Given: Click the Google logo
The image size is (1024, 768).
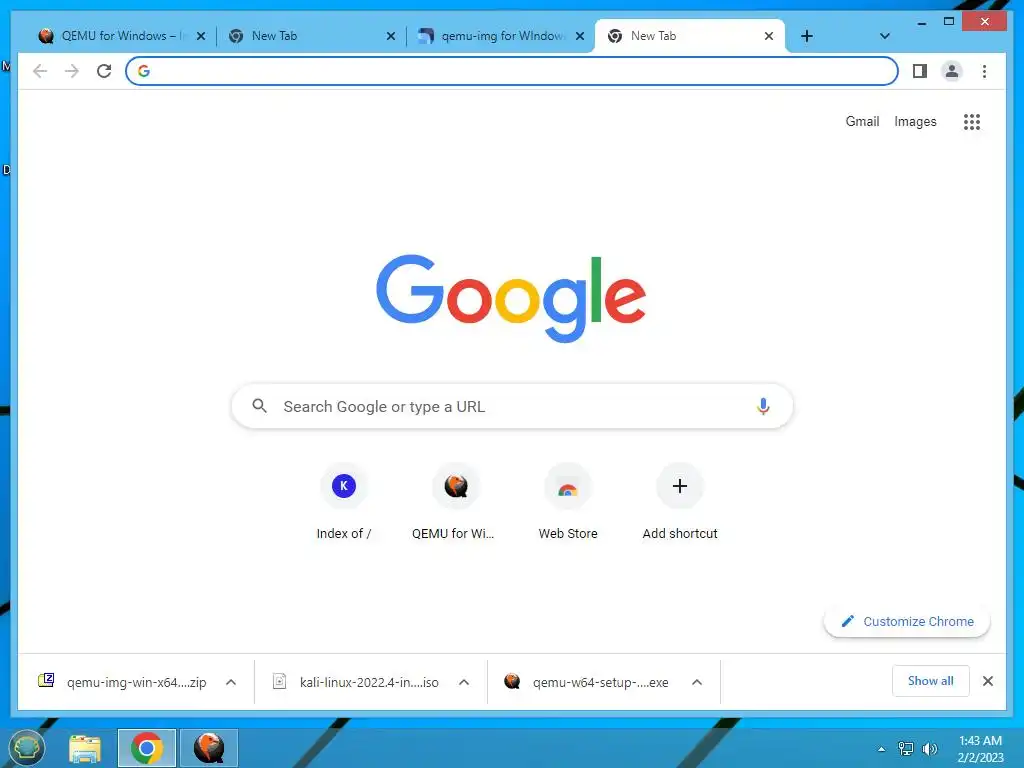Looking at the screenshot, I should coord(511,297).
